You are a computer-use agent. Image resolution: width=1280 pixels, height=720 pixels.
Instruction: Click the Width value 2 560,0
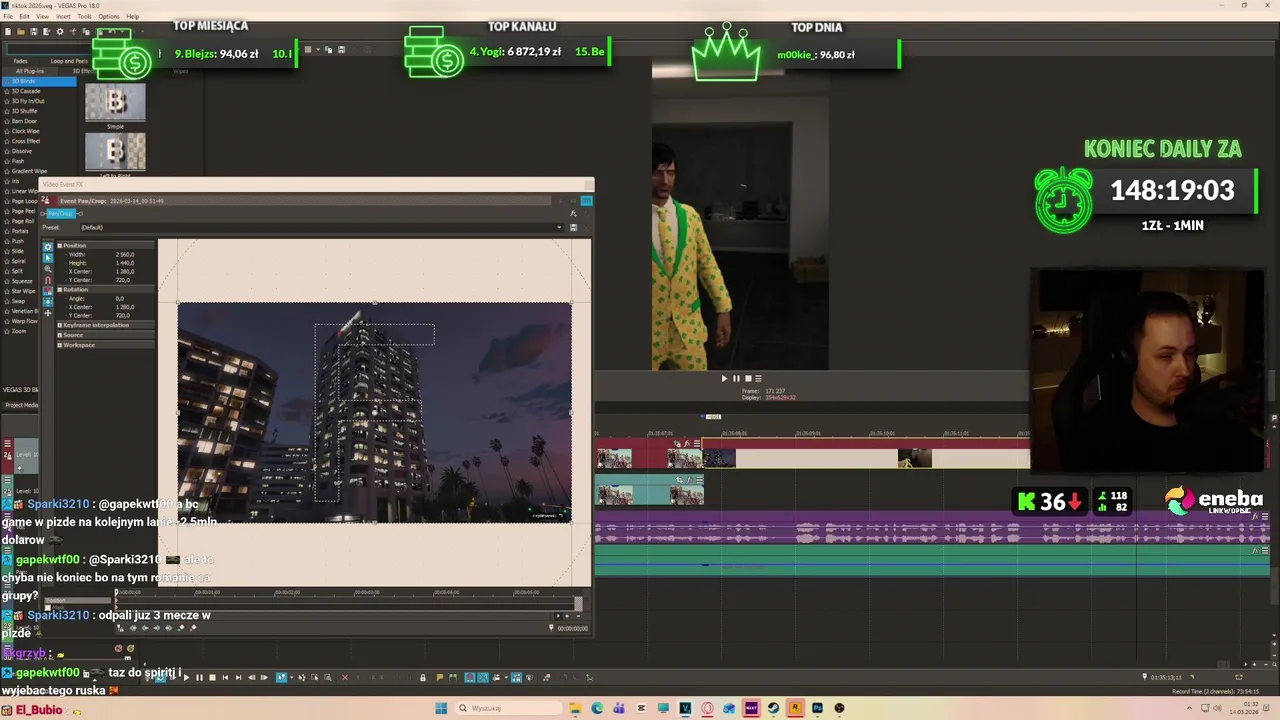[125, 255]
